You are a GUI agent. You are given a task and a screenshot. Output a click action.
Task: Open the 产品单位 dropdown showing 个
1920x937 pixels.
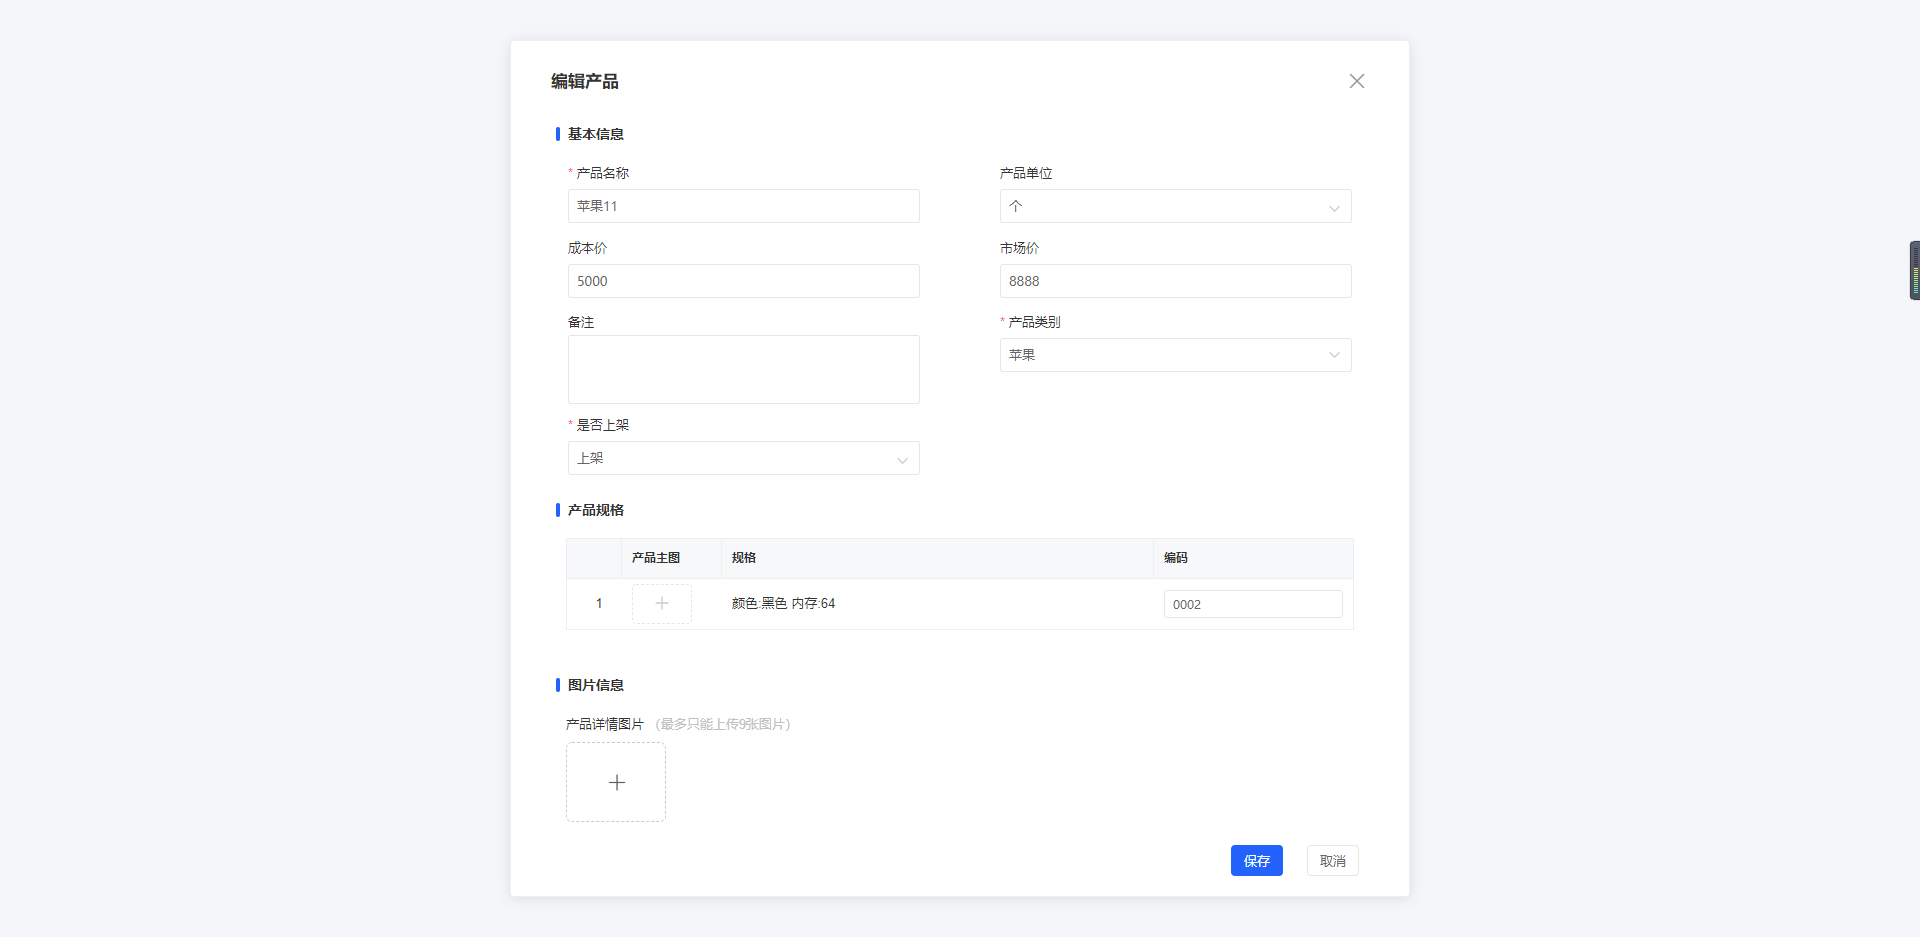pyautogui.click(x=1175, y=206)
